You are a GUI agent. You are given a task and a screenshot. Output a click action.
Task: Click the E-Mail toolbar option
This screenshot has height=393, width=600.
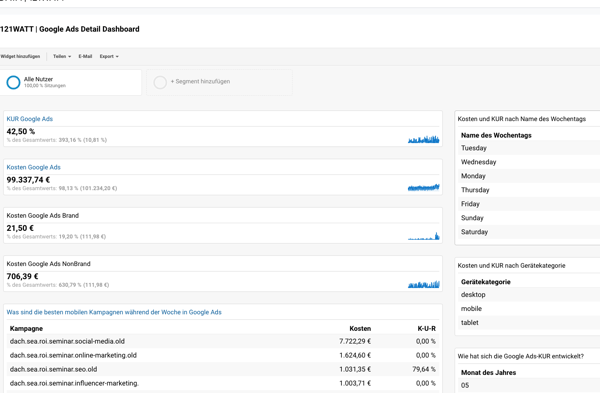85,56
